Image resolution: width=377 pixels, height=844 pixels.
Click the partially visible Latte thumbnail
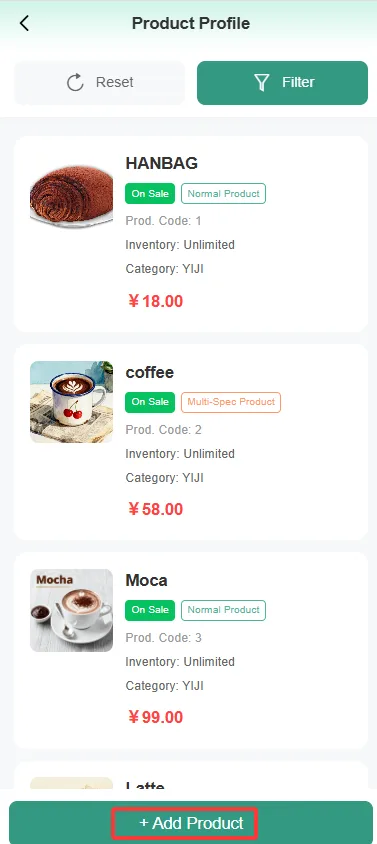pyautogui.click(x=72, y=784)
